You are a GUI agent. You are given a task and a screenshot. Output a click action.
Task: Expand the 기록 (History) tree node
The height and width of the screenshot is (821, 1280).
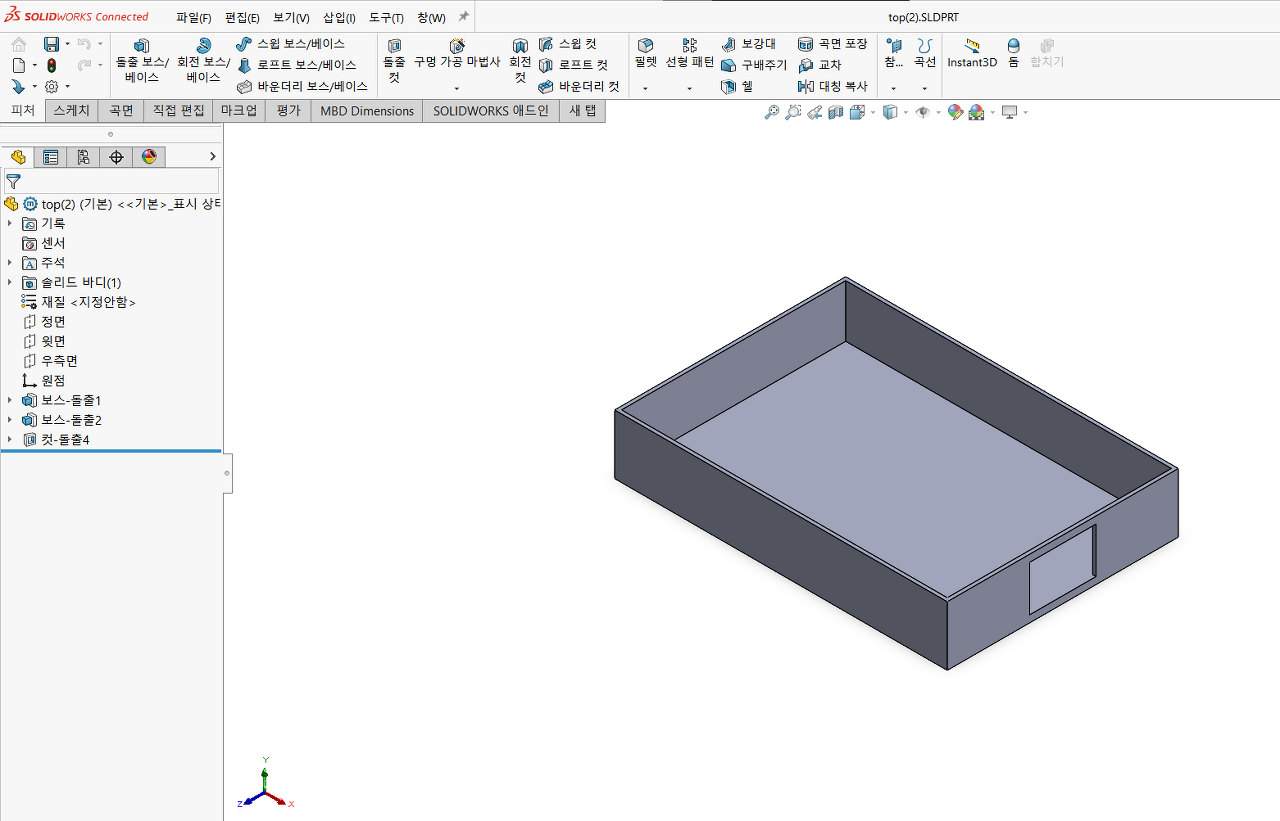10,223
